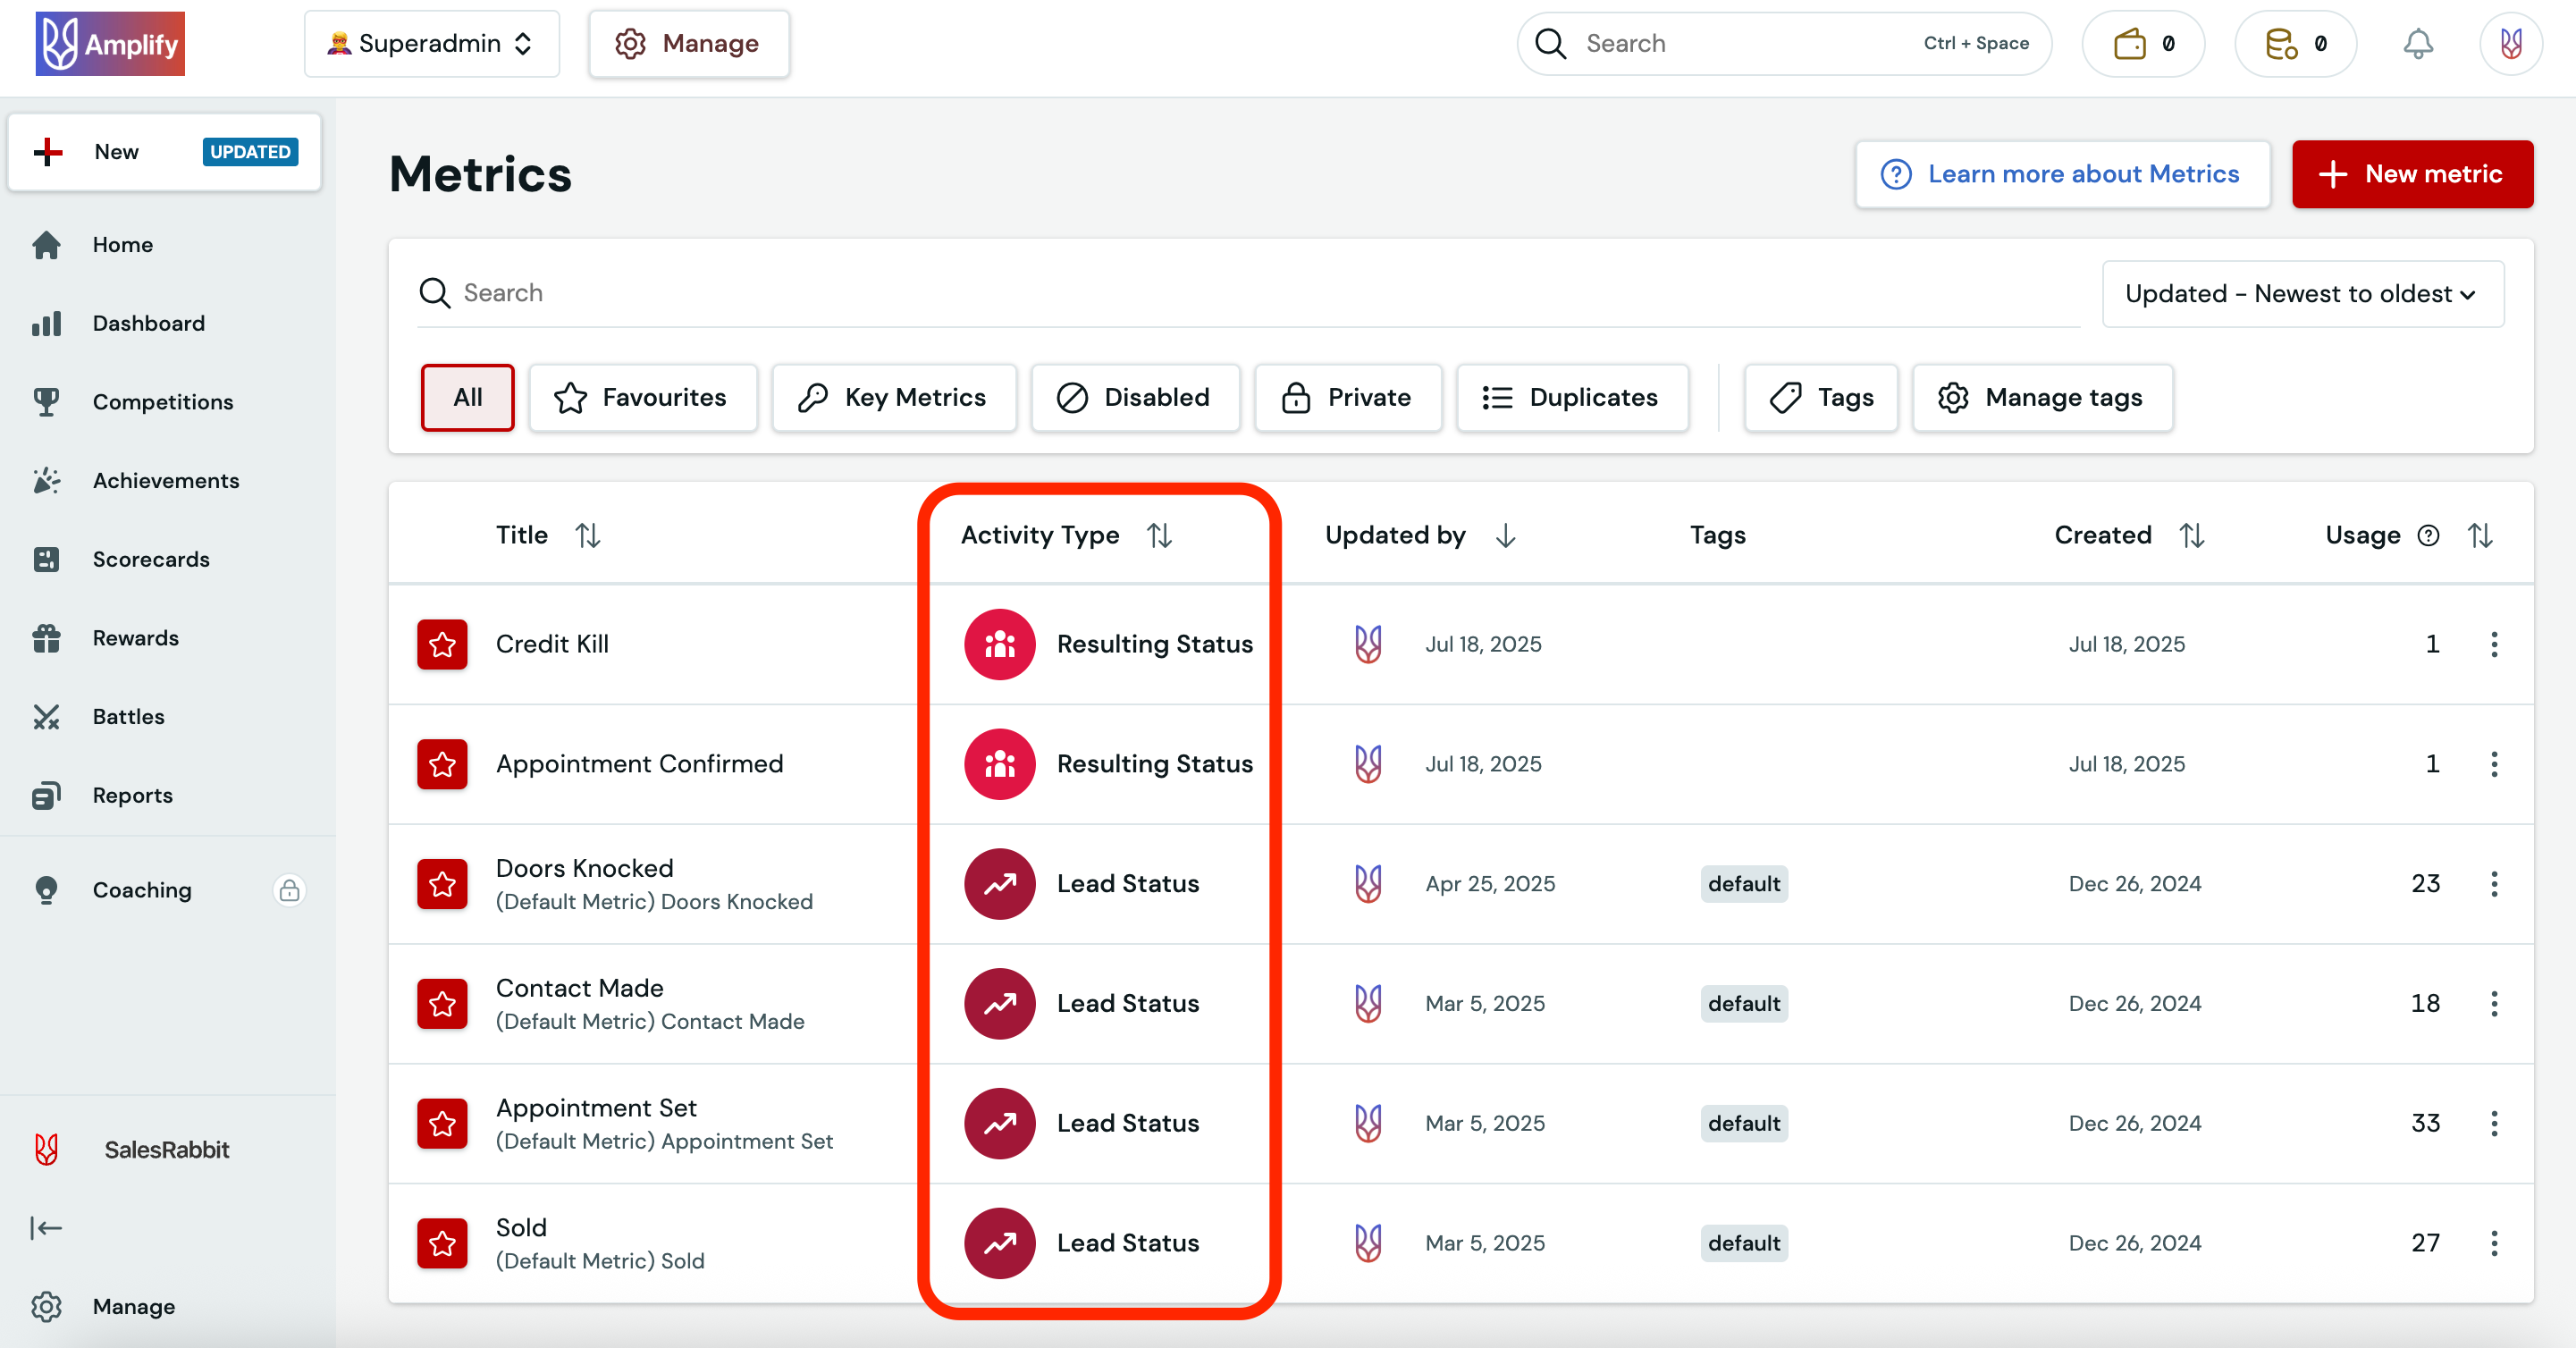
Task: Toggle favourite star for Appointment Set
Action: [x=442, y=1124]
